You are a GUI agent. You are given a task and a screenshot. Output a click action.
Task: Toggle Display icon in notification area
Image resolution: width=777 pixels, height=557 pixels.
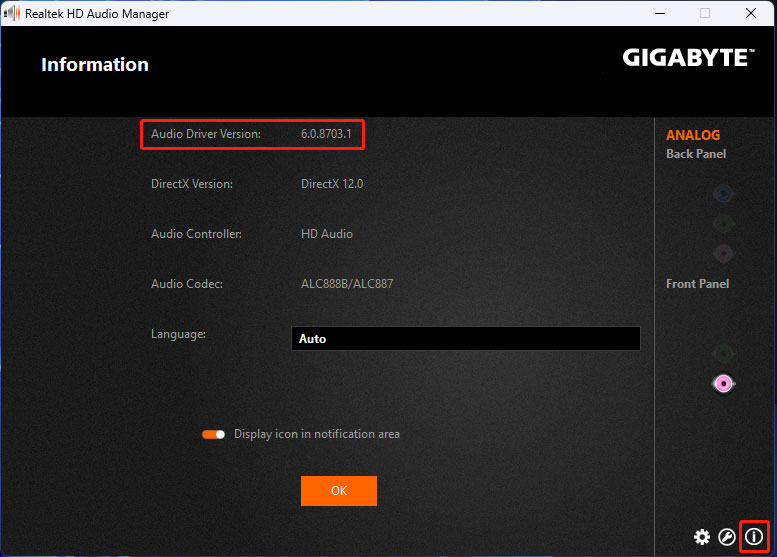pyautogui.click(x=214, y=435)
